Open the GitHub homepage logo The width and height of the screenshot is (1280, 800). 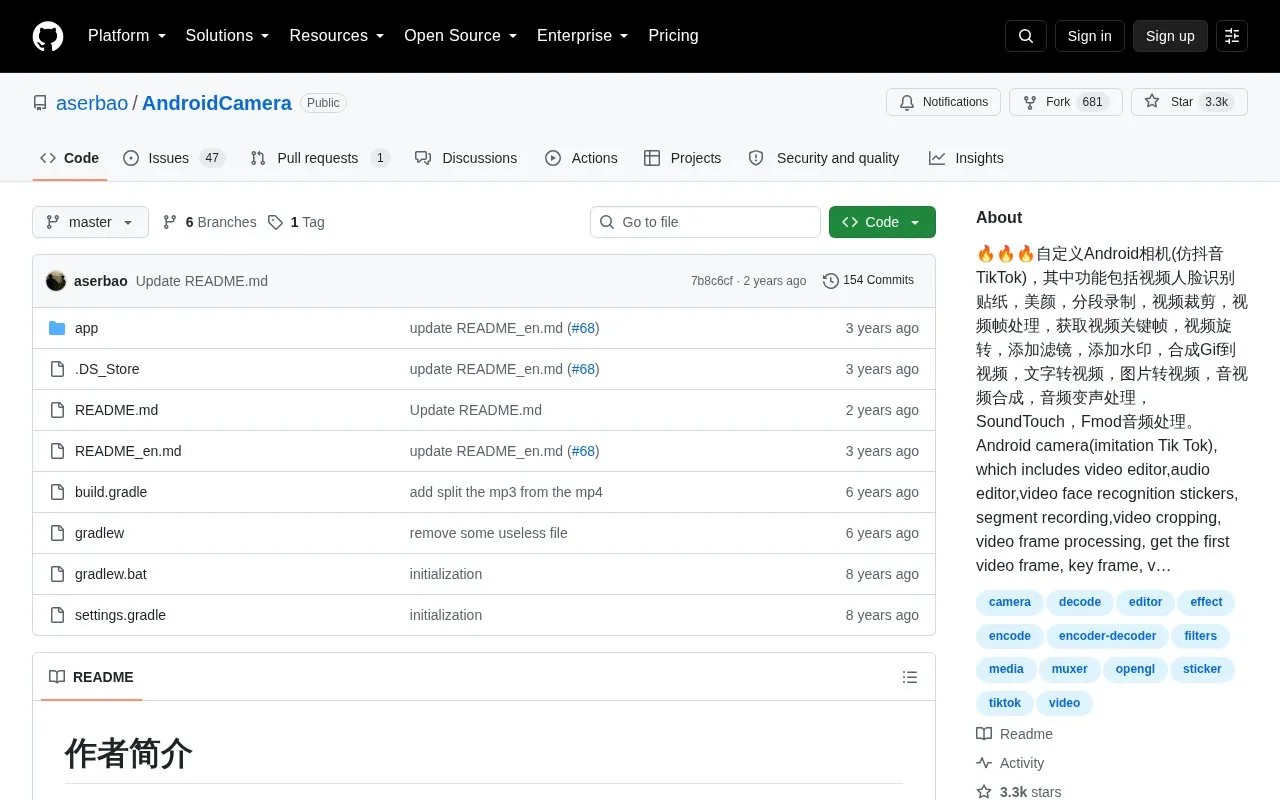pyautogui.click(x=48, y=36)
